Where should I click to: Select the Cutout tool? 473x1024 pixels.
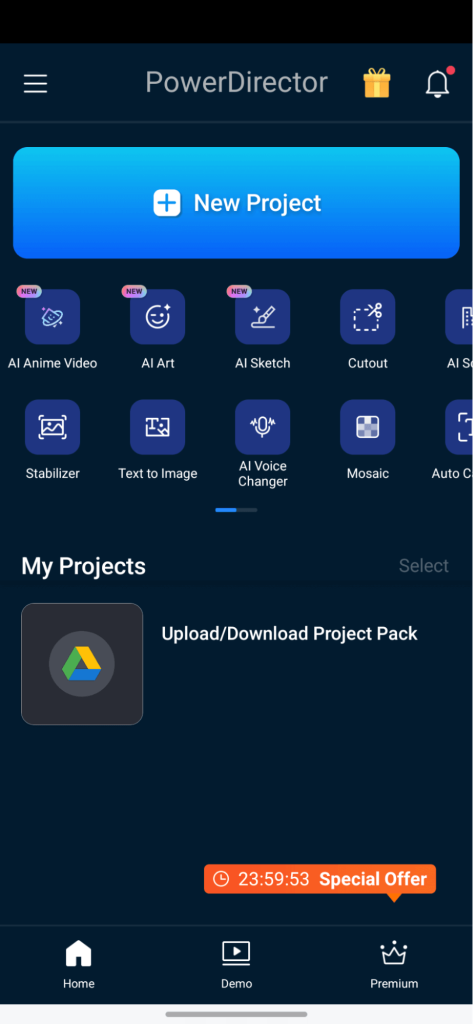pos(368,317)
